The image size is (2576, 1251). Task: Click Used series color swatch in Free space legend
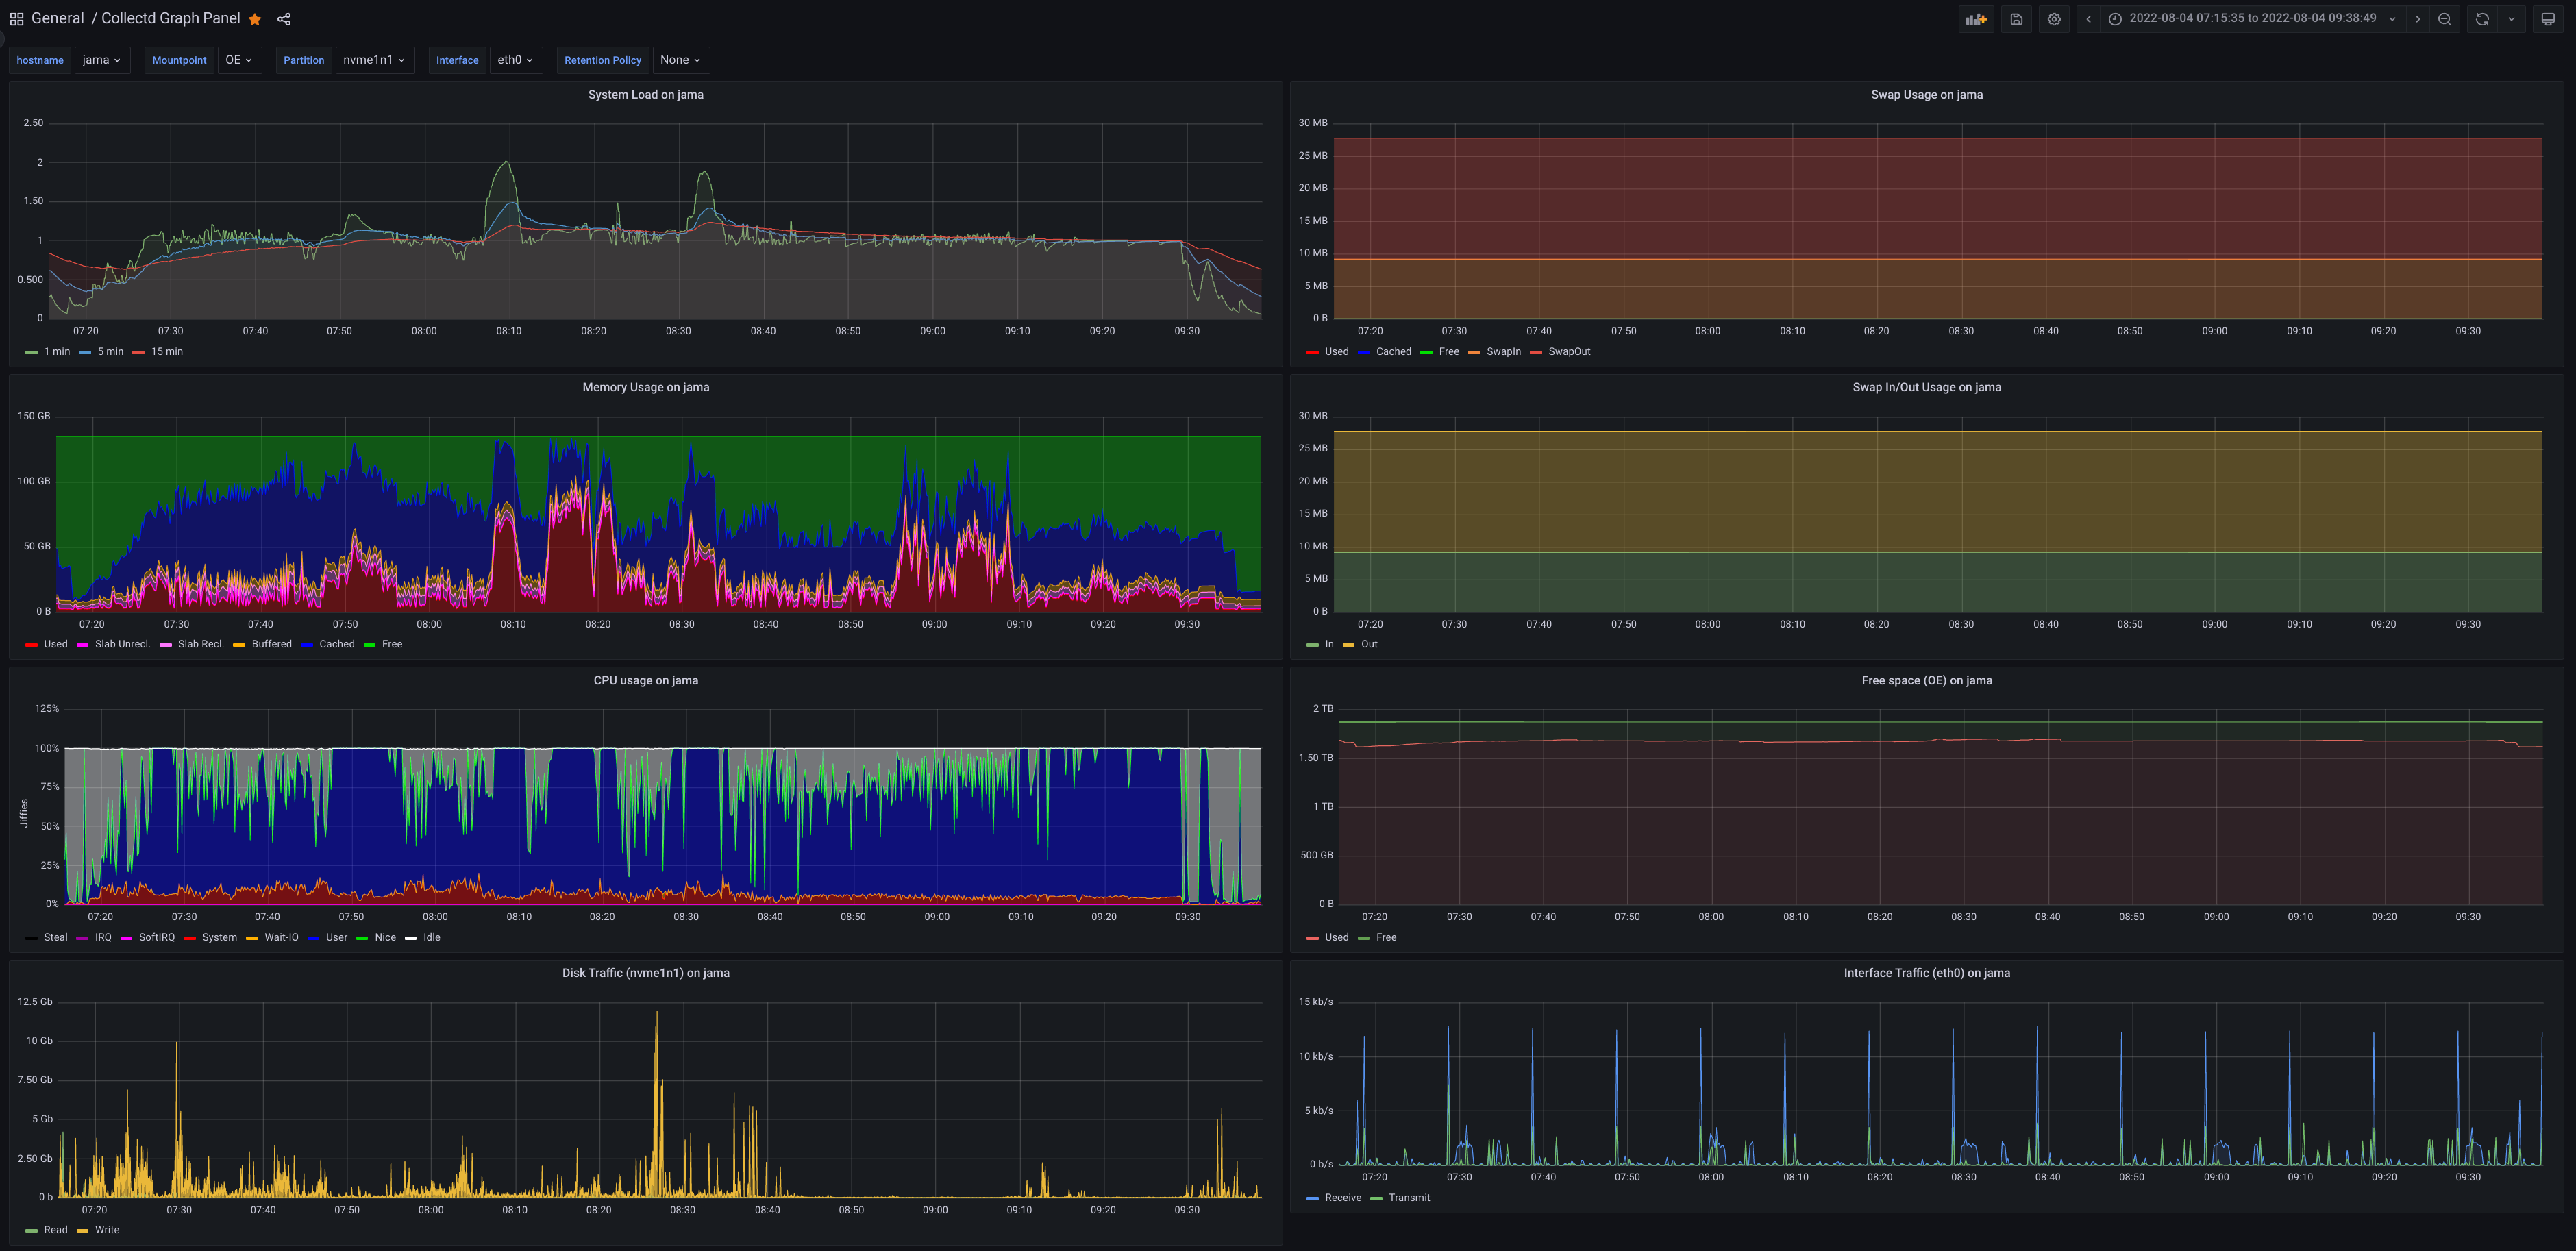tap(1312, 938)
